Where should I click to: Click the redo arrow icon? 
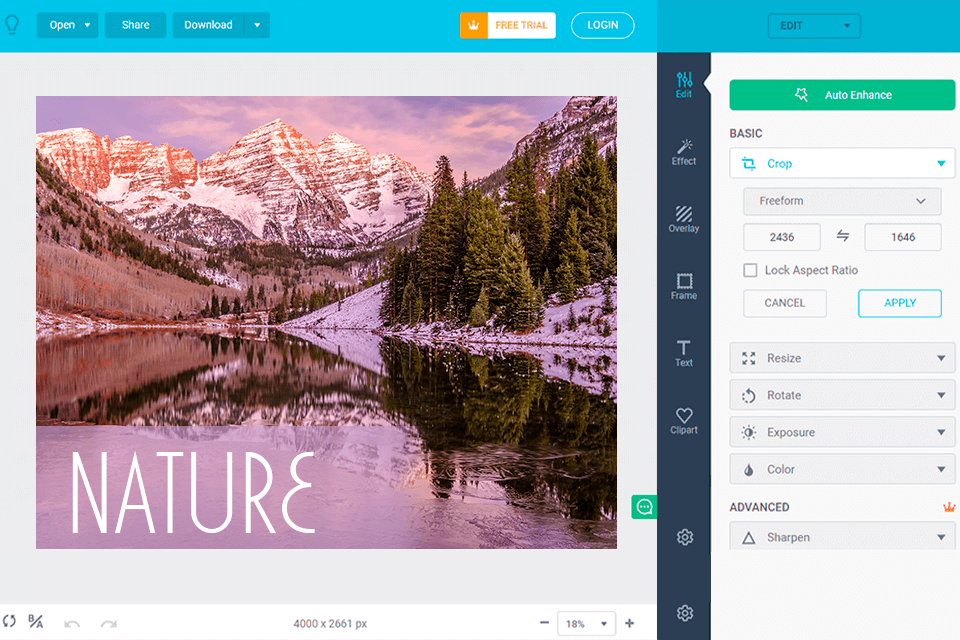point(109,624)
